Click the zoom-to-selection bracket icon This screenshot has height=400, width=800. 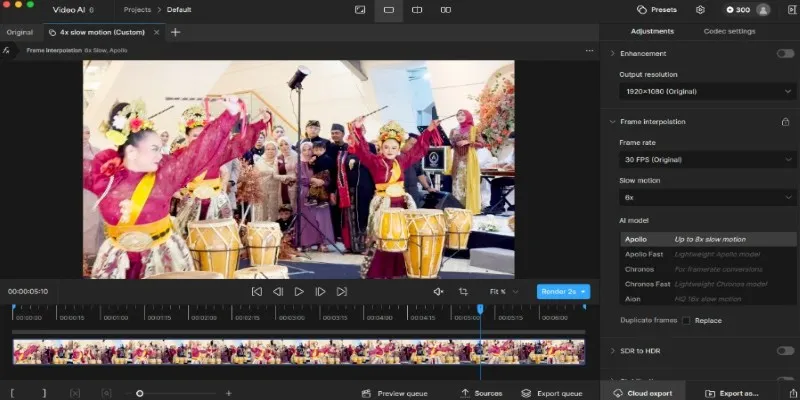[x=106, y=393]
